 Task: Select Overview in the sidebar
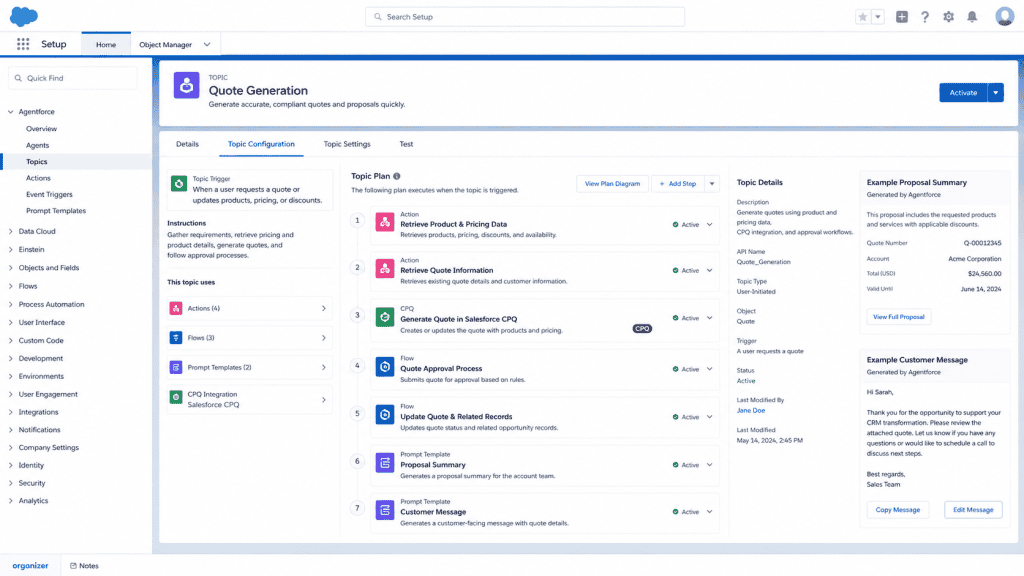41,129
